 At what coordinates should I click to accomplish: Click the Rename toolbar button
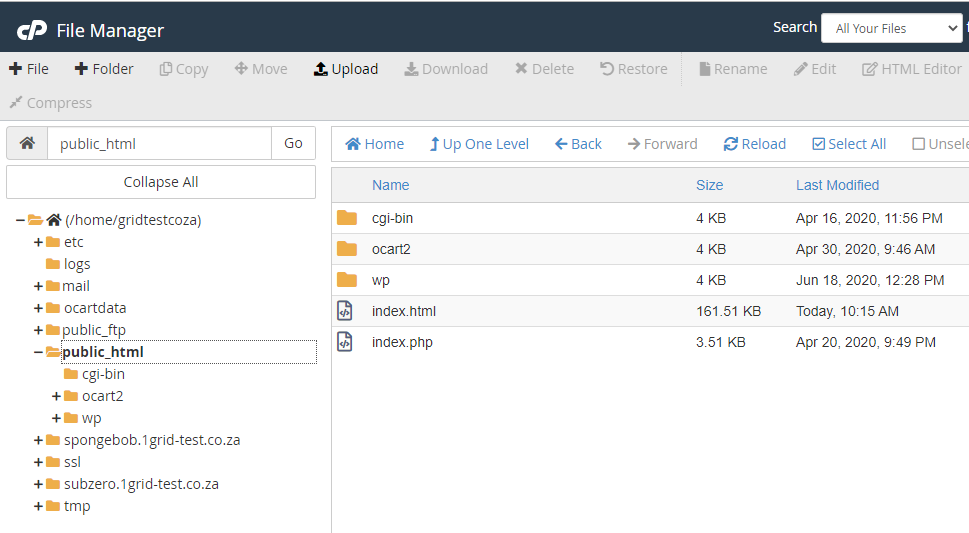(733, 69)
